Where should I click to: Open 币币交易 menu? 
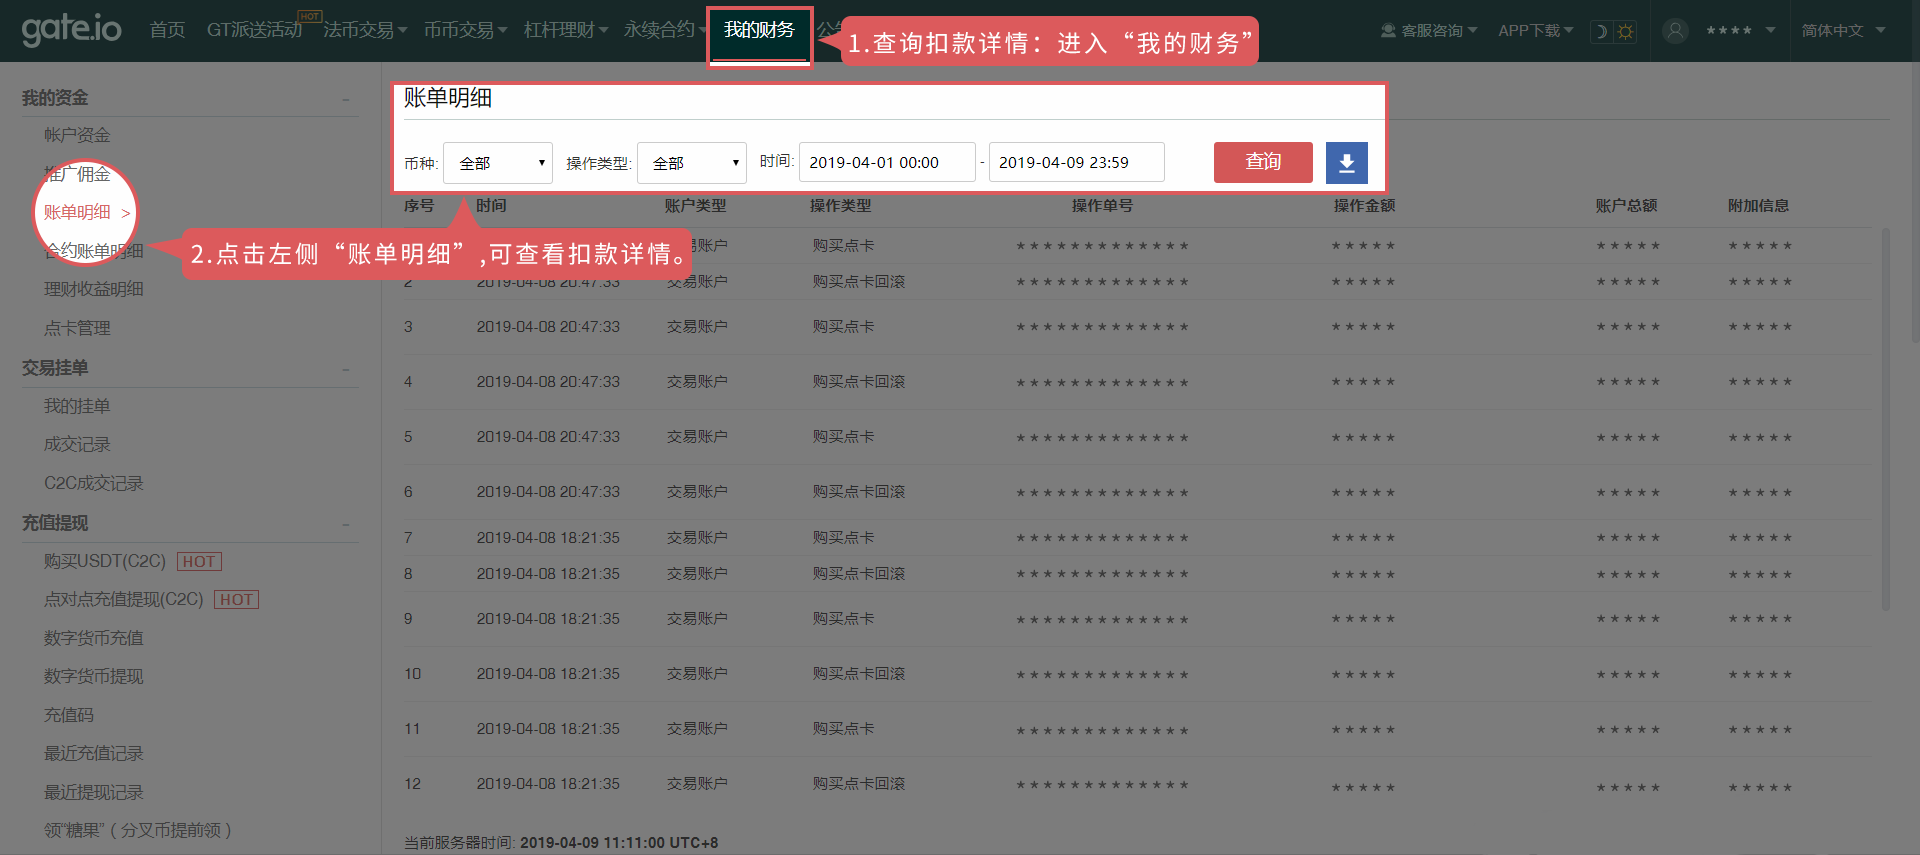[465, 30]
